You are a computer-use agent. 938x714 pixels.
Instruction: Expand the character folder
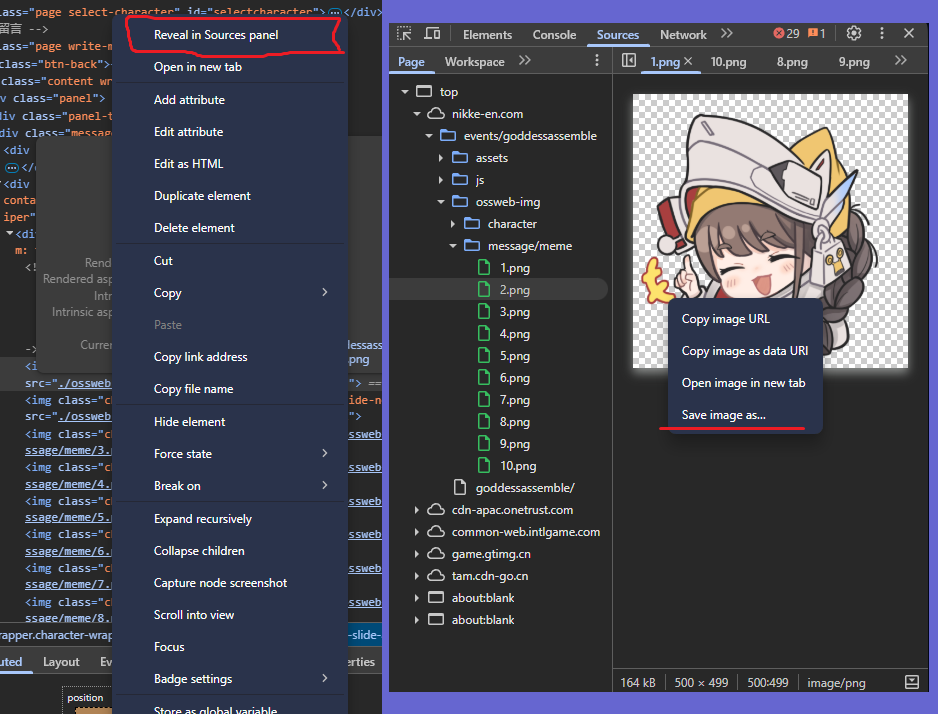click(453, 224)
